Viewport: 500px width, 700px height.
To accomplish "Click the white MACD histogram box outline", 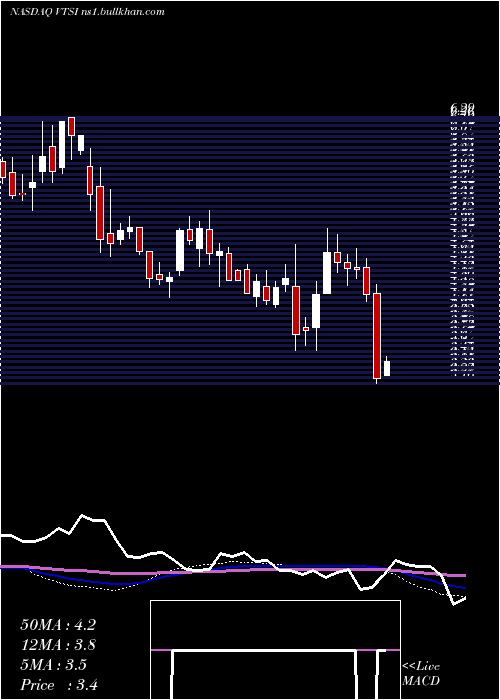I will point(275,650).
